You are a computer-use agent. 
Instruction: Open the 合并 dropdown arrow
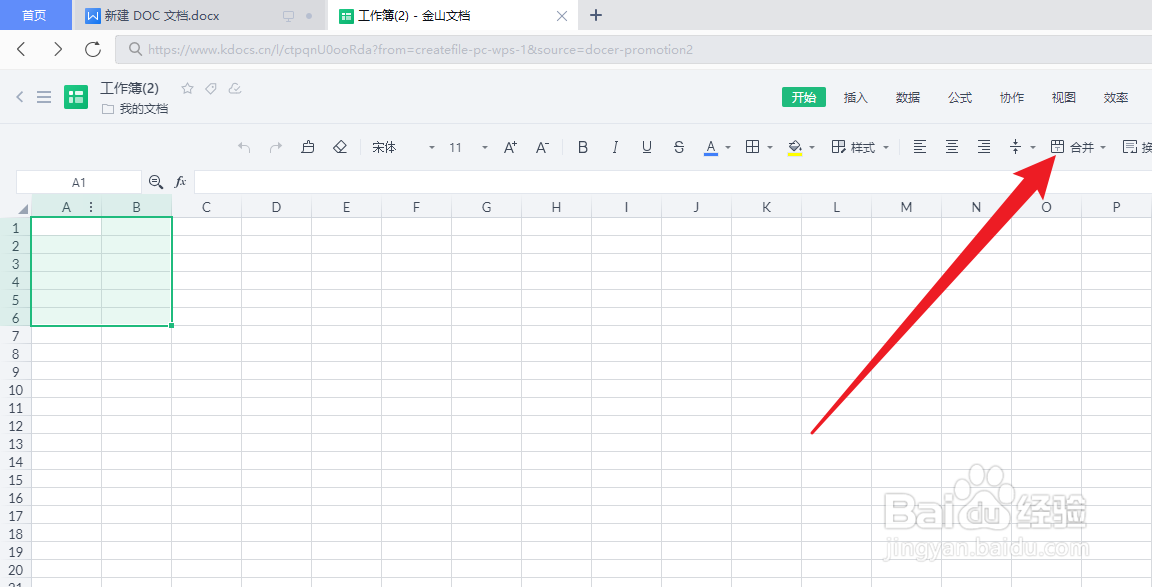1103,148
